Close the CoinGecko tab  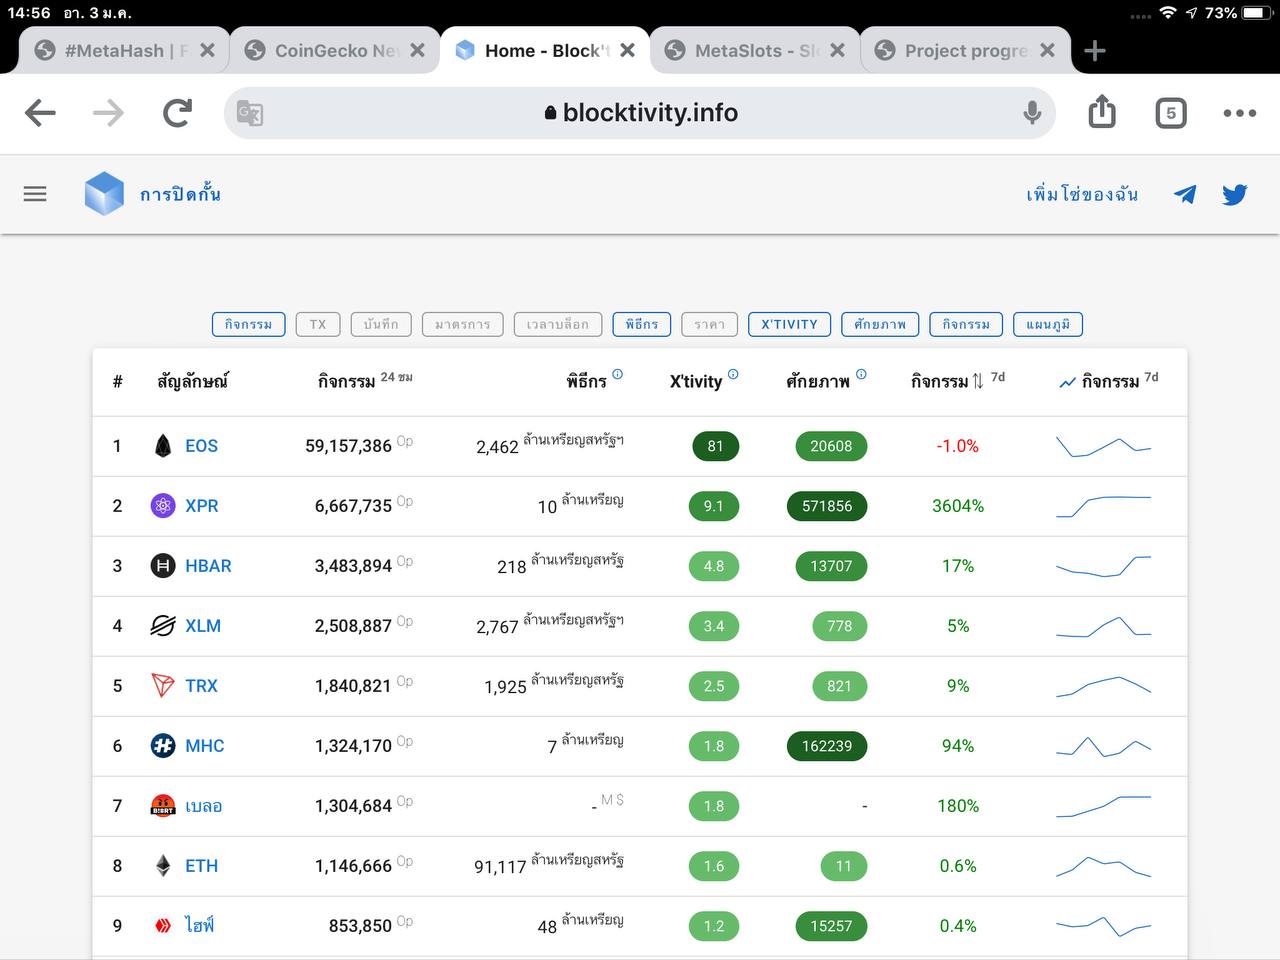pos(418,50)
